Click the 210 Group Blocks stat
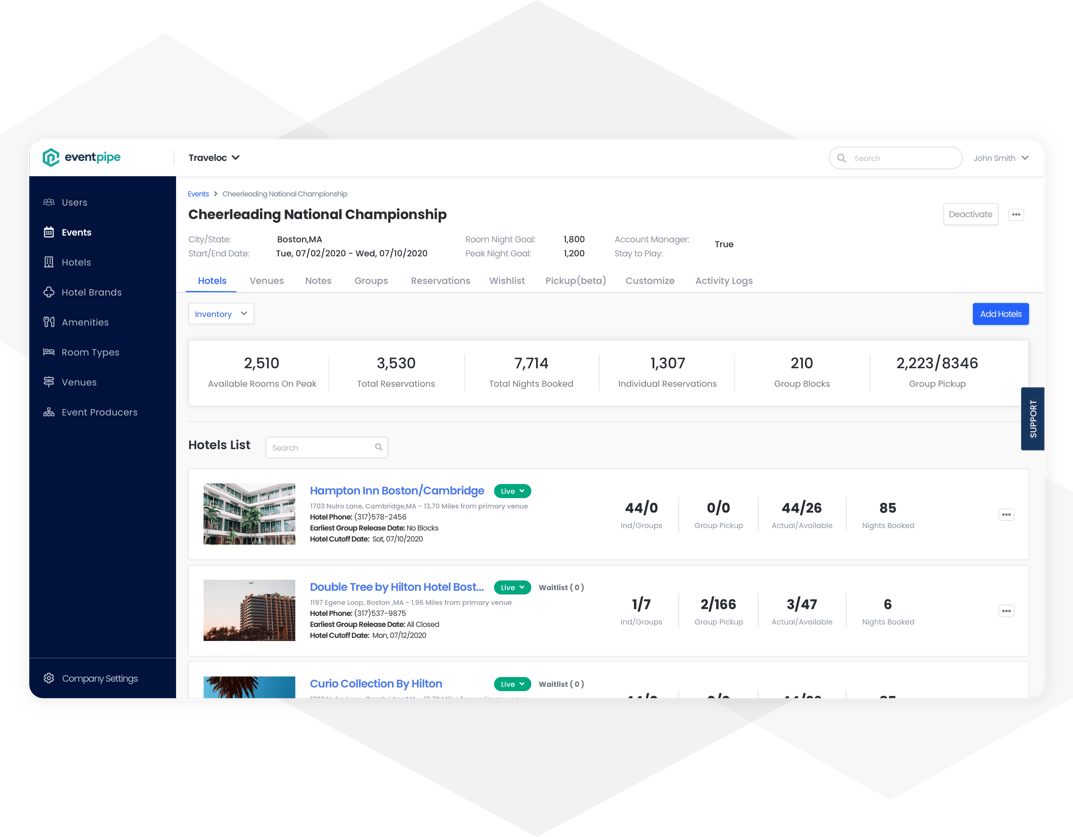This screenshot has height=837, width=1073. [x=802, y=372]
